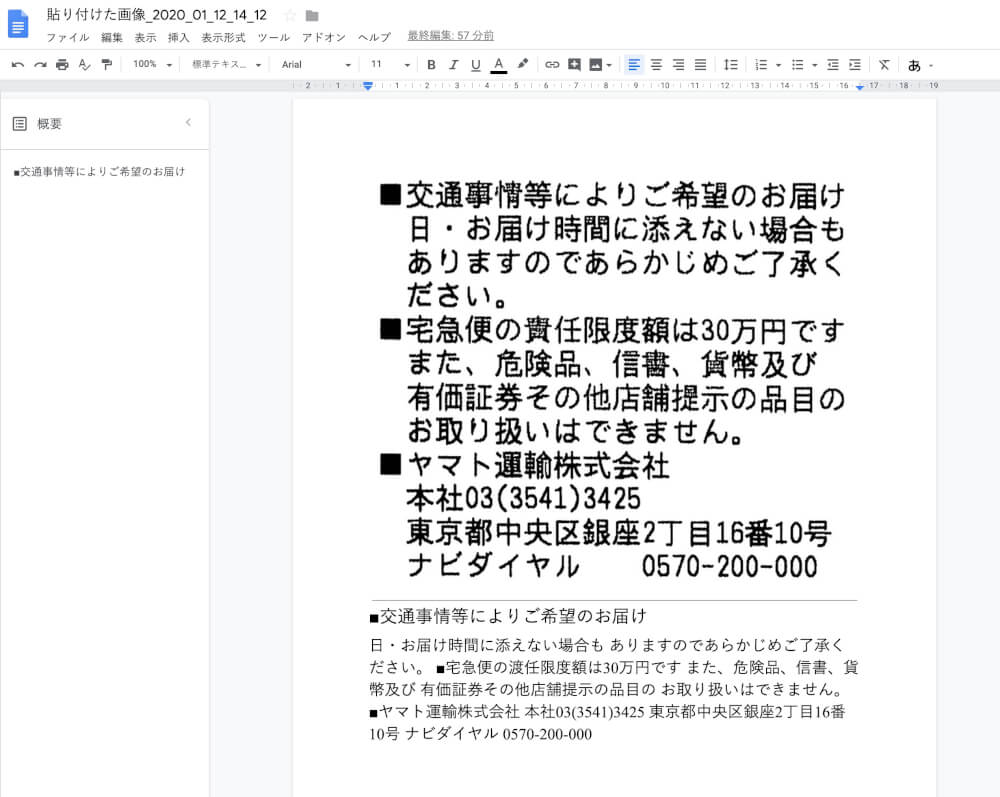Set line spacing
Viewport: 1000px width, 797px height.
(x=731, y=64)
